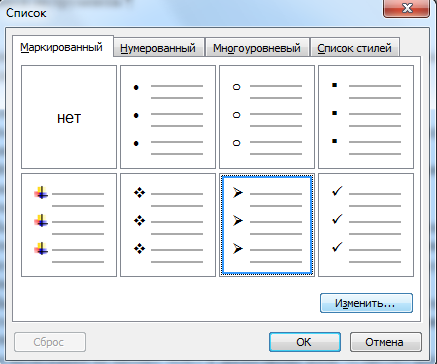The width and height of the screenshot is (437, 364).
Task: Switch to the Маркированный tab
Action: (x=62, y=47)
